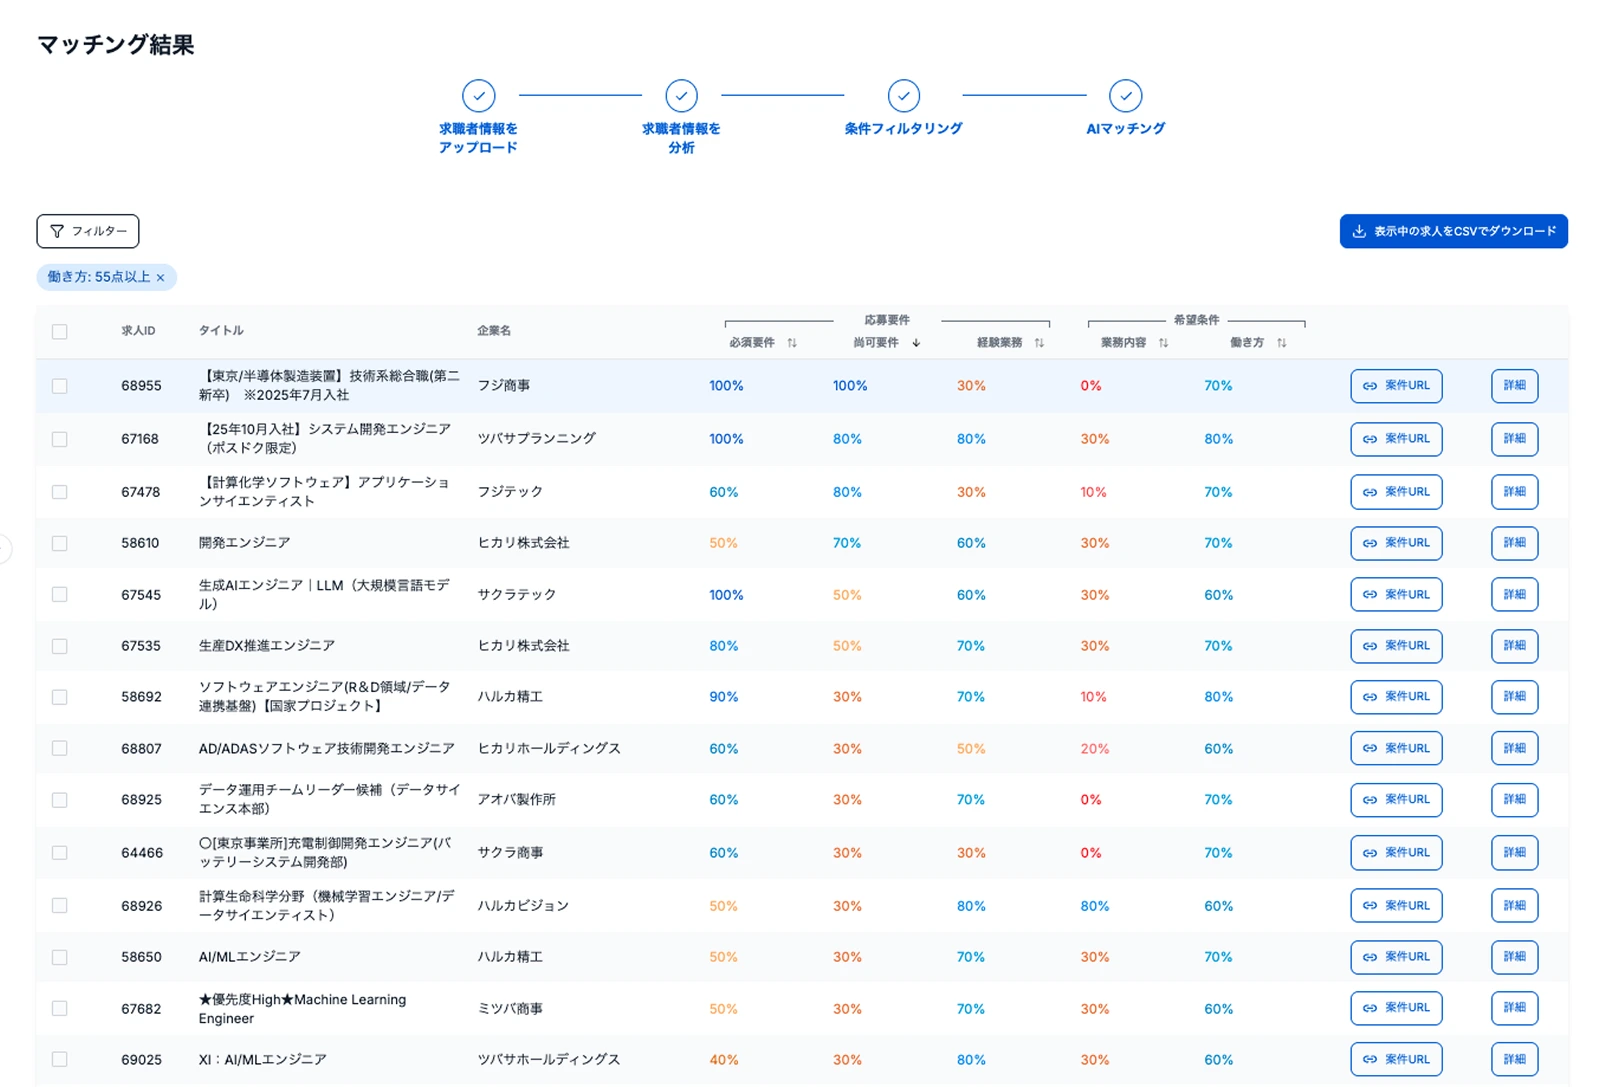Open 案件URL for job 67545
Viewport: 1600px width, 1087px height.
1396,595
